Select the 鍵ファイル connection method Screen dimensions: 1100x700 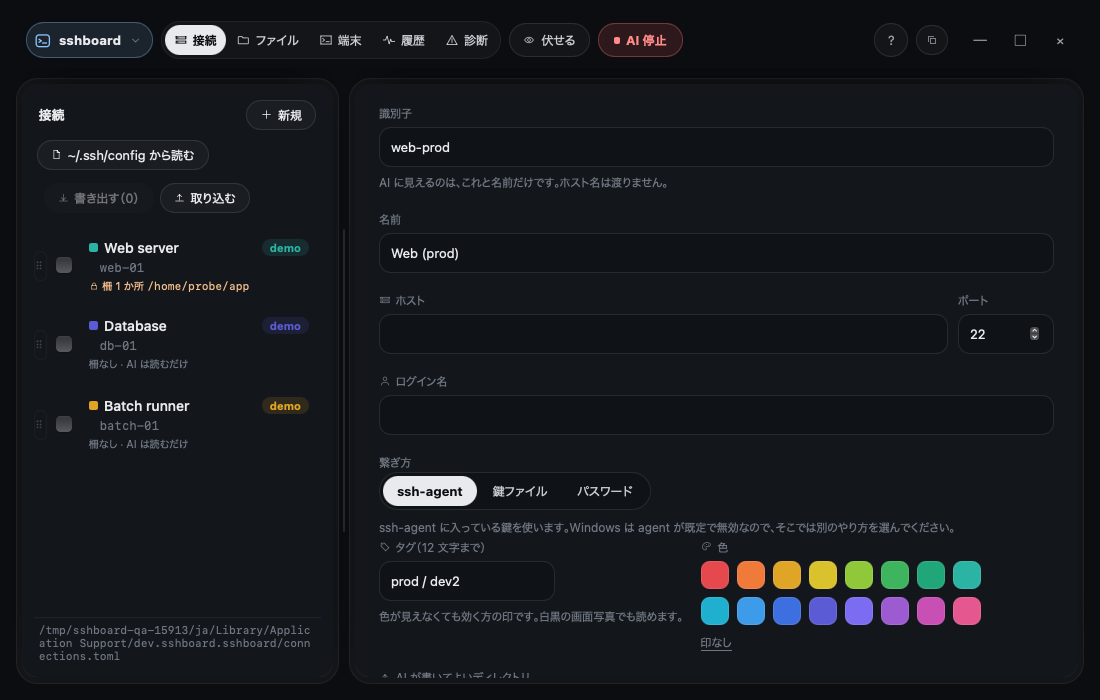click(519, 491)
